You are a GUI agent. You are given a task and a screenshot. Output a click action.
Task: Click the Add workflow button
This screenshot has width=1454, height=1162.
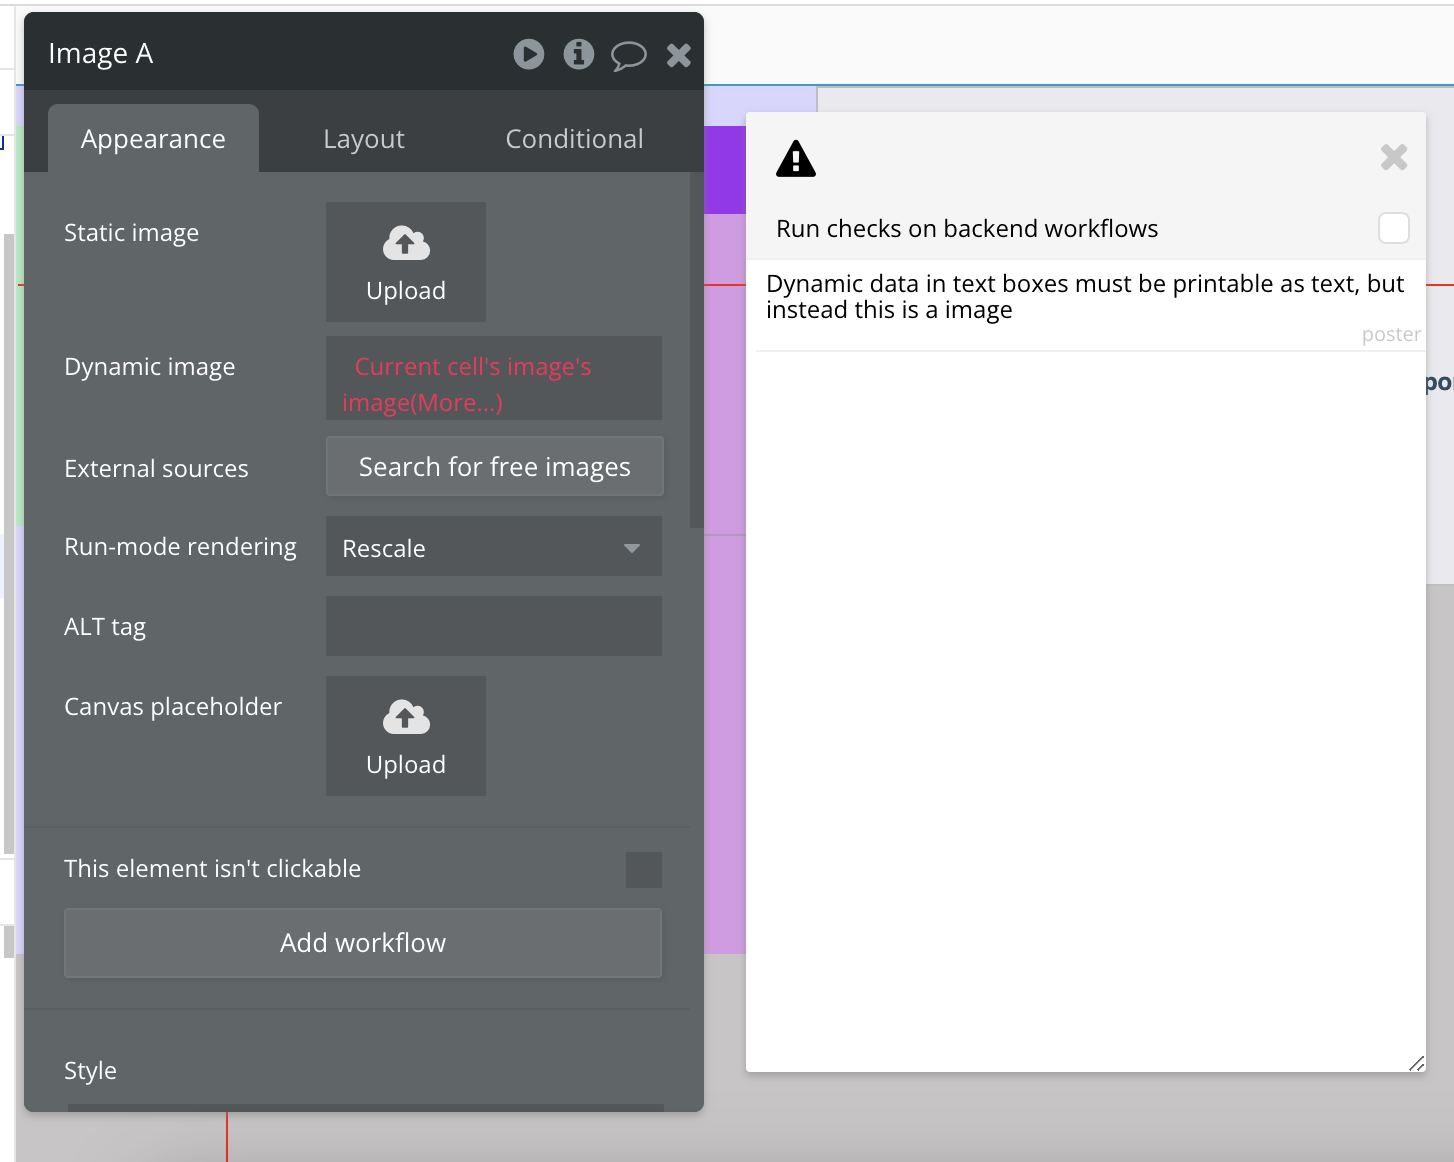point(363,943)
